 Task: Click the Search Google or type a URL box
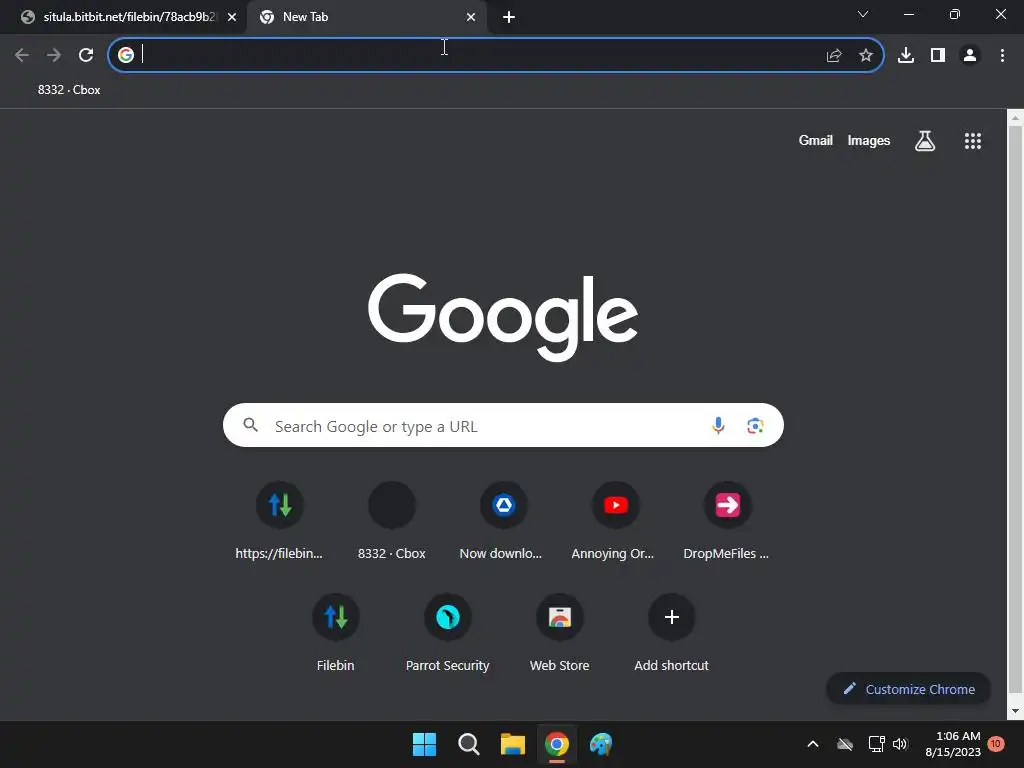(x=503, y=426)
